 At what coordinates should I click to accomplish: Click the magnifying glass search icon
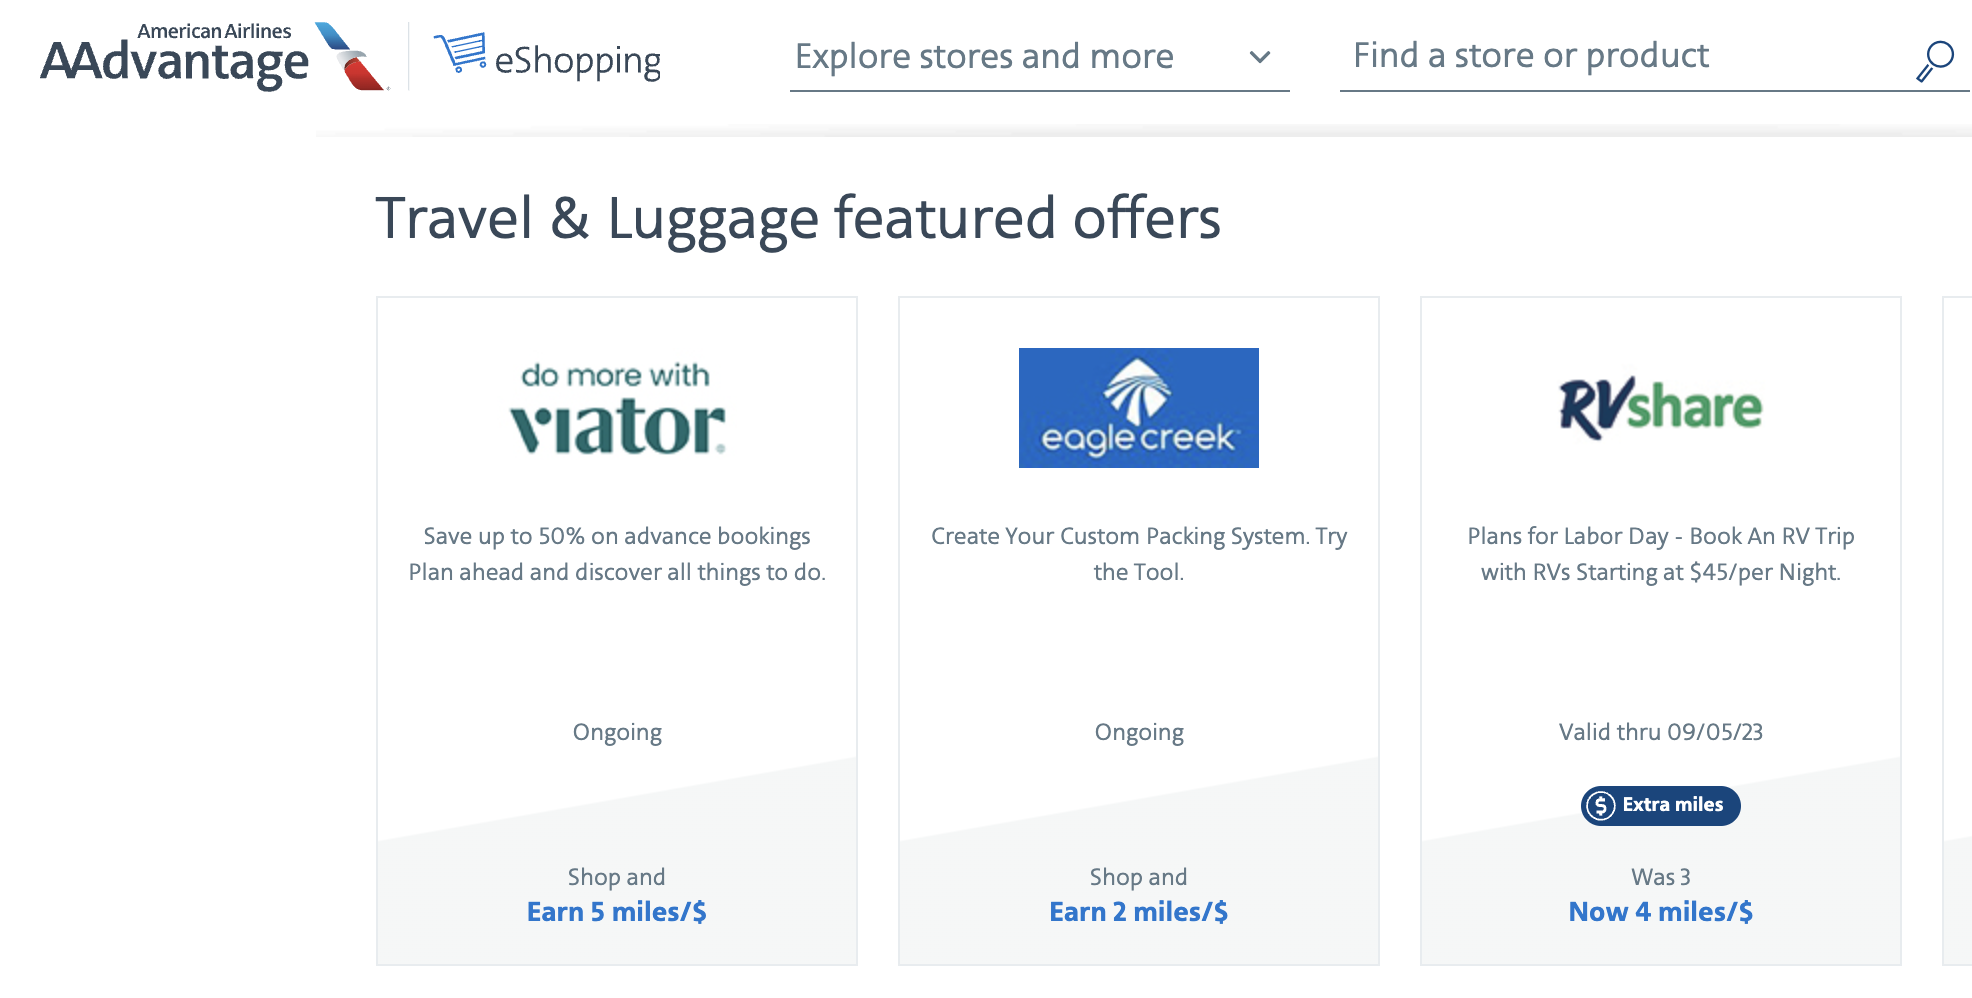click(1935, 60)
